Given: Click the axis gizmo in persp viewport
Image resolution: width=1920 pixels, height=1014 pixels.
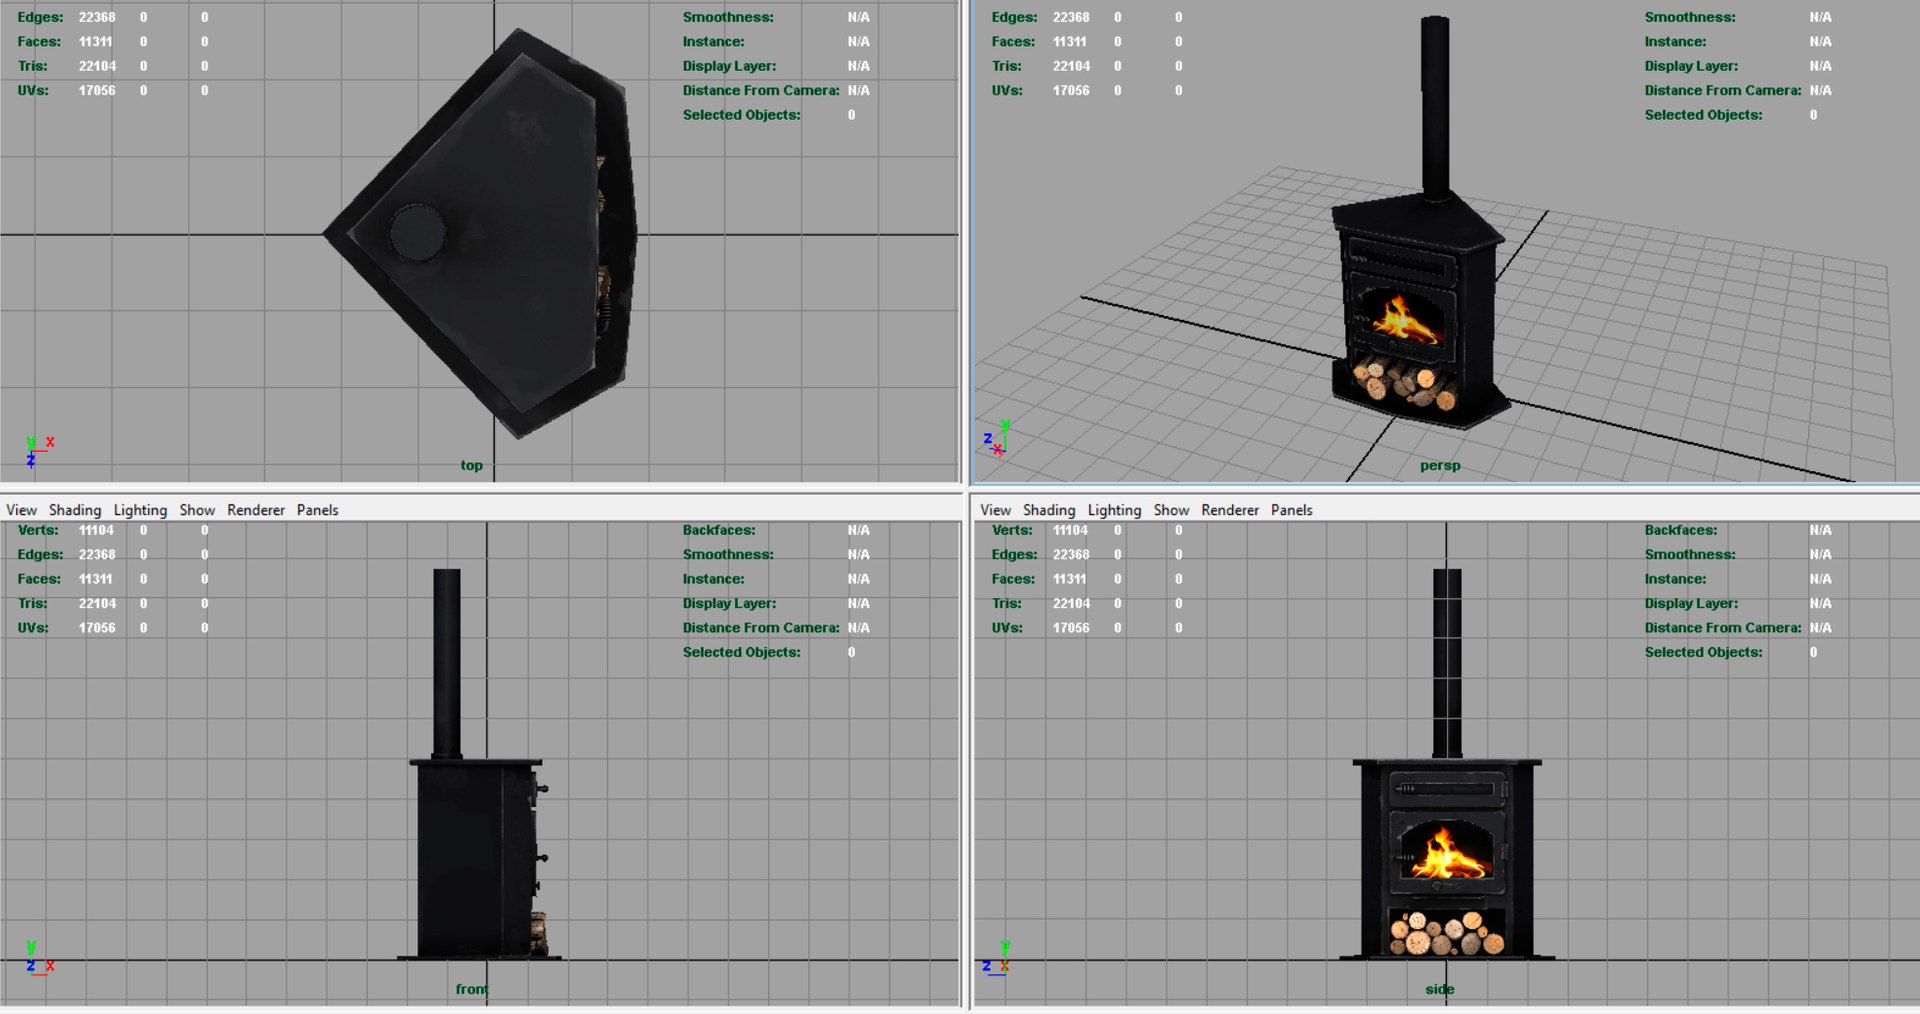Looking at the screenshot, I should (997, 438).
